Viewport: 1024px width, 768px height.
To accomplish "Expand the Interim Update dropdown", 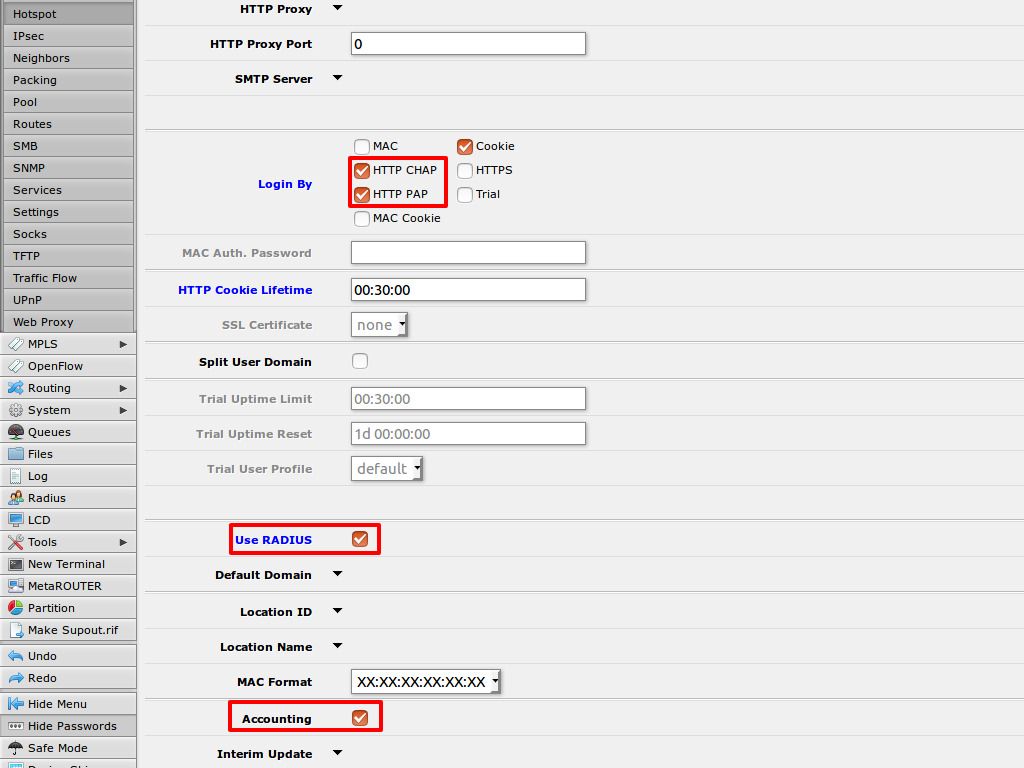I will [x=337, y=753].
